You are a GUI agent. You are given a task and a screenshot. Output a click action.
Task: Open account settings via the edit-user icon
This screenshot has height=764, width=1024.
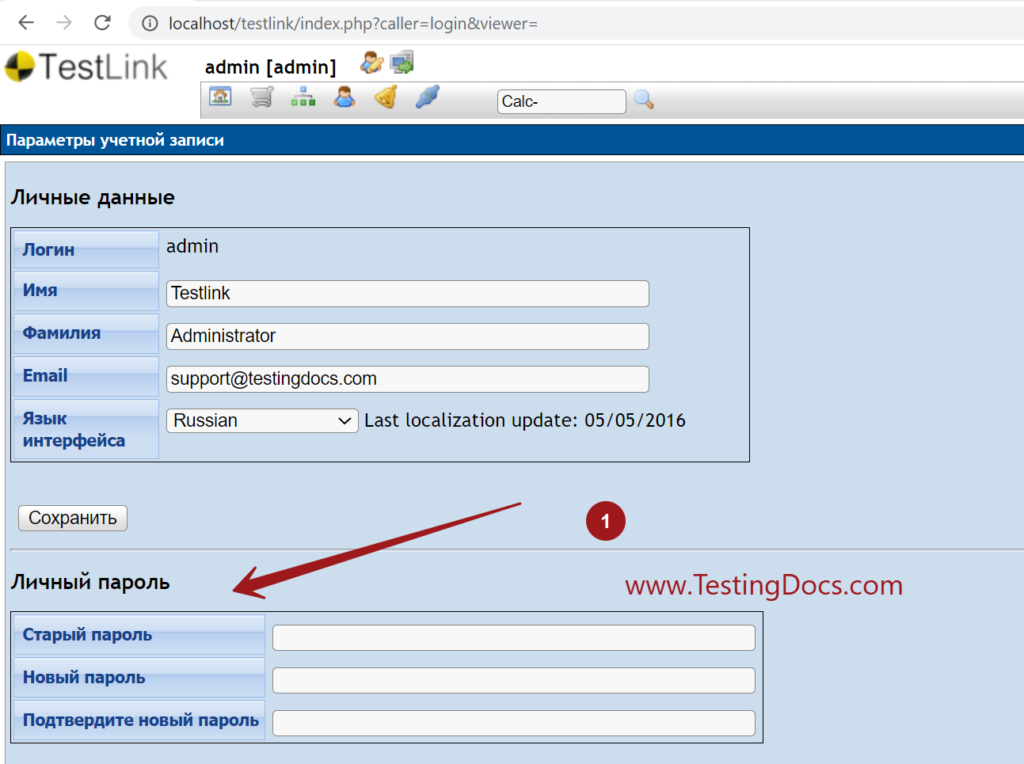(x=370, y=62)
